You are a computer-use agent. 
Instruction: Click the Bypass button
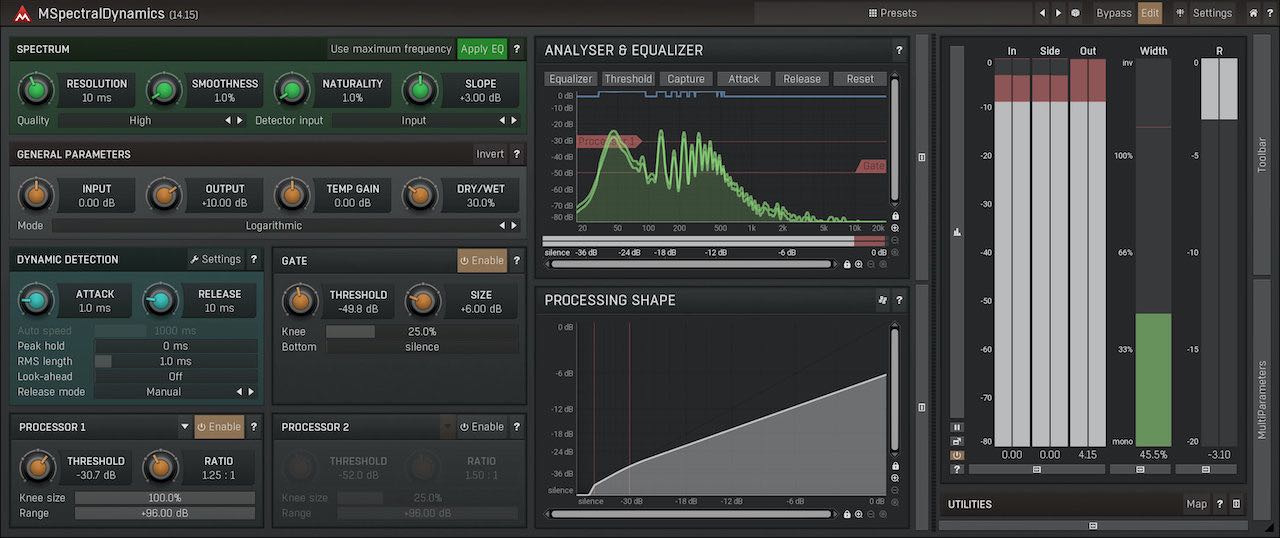click(x=1113, y=13)
